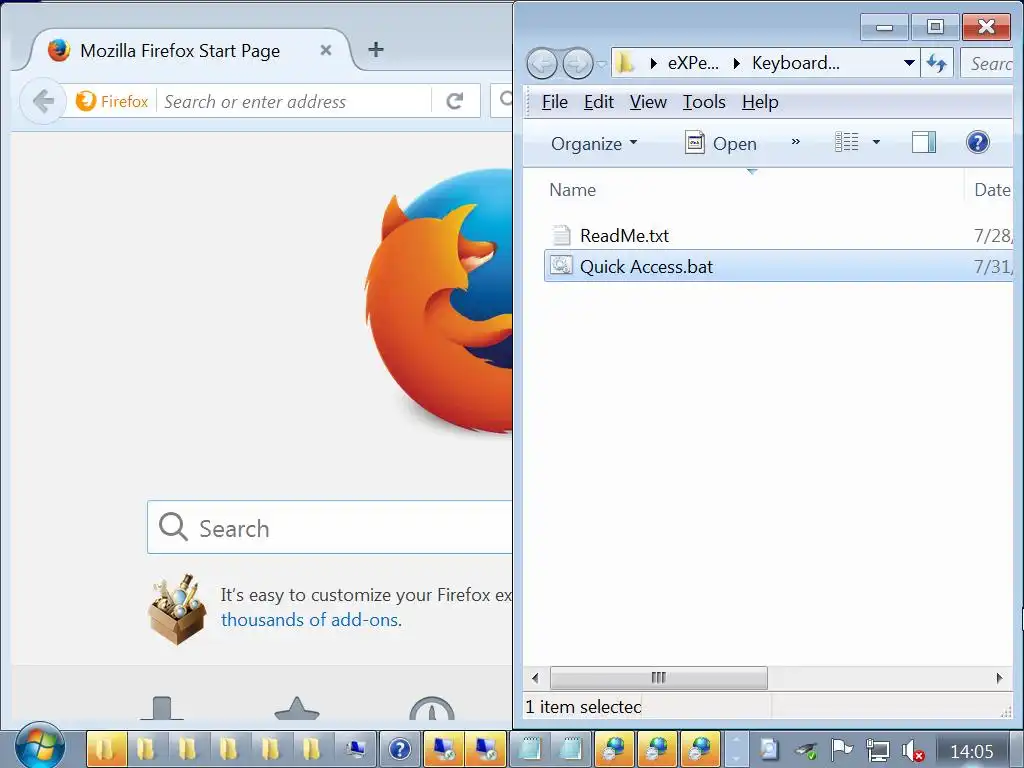
Task: Click the '1 item selected' status text
Action: [x=583, y=707]
